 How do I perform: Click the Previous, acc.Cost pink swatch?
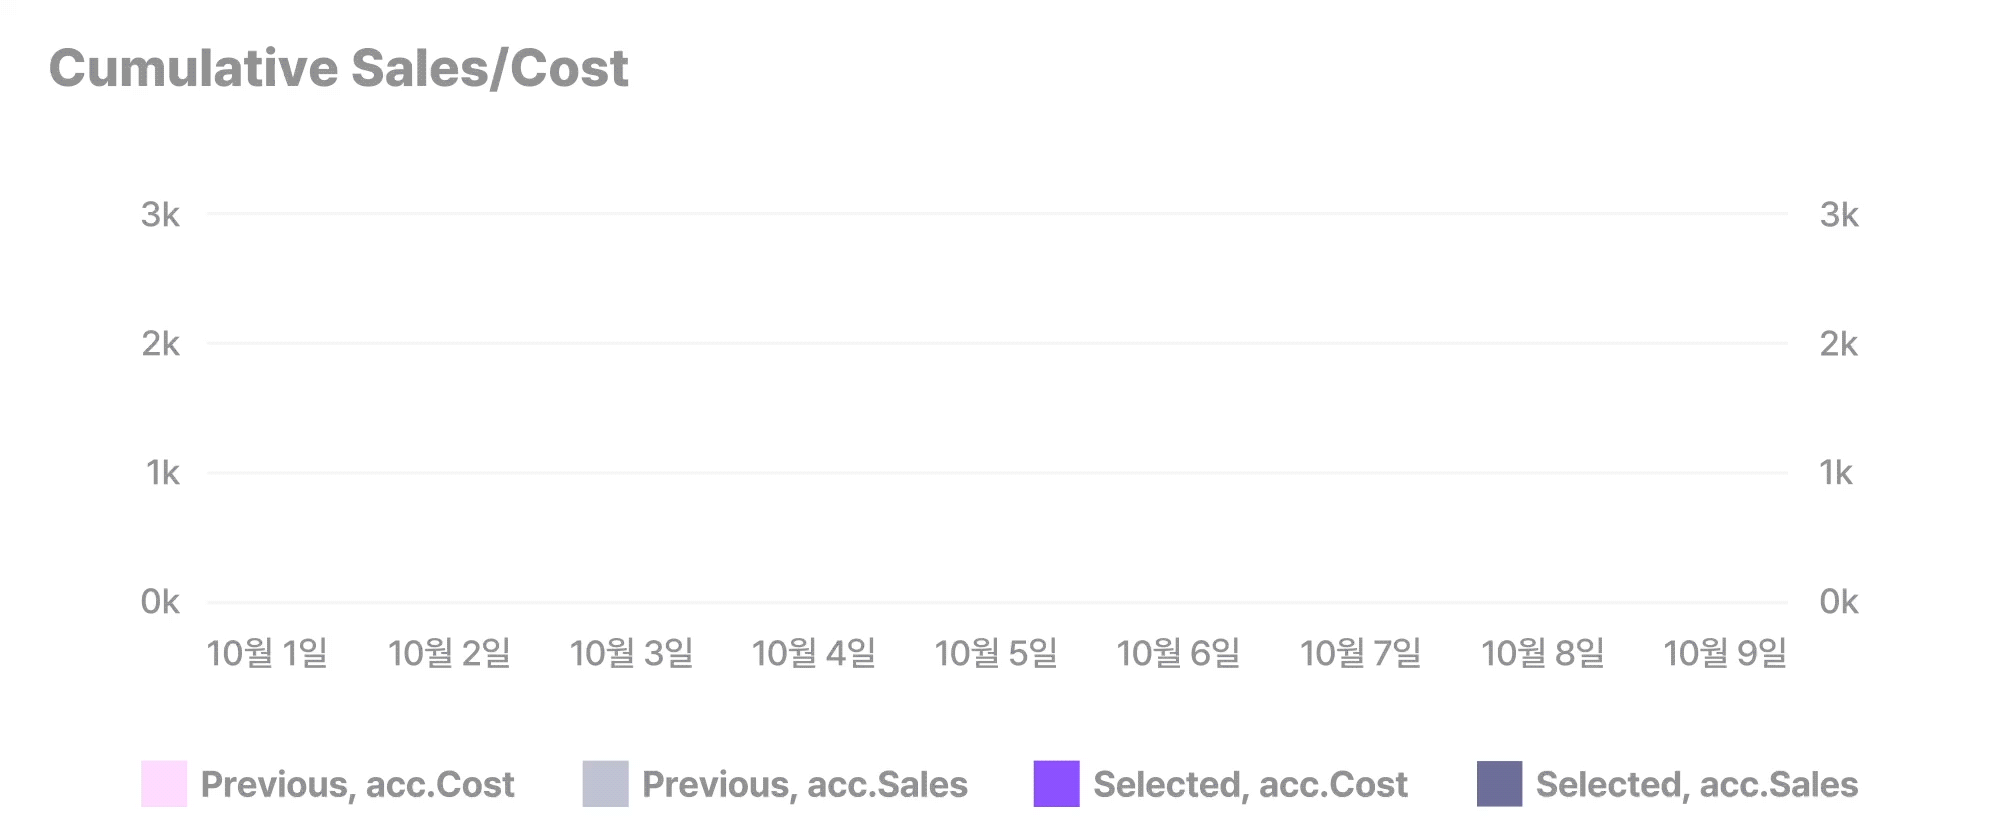[164, 784]
